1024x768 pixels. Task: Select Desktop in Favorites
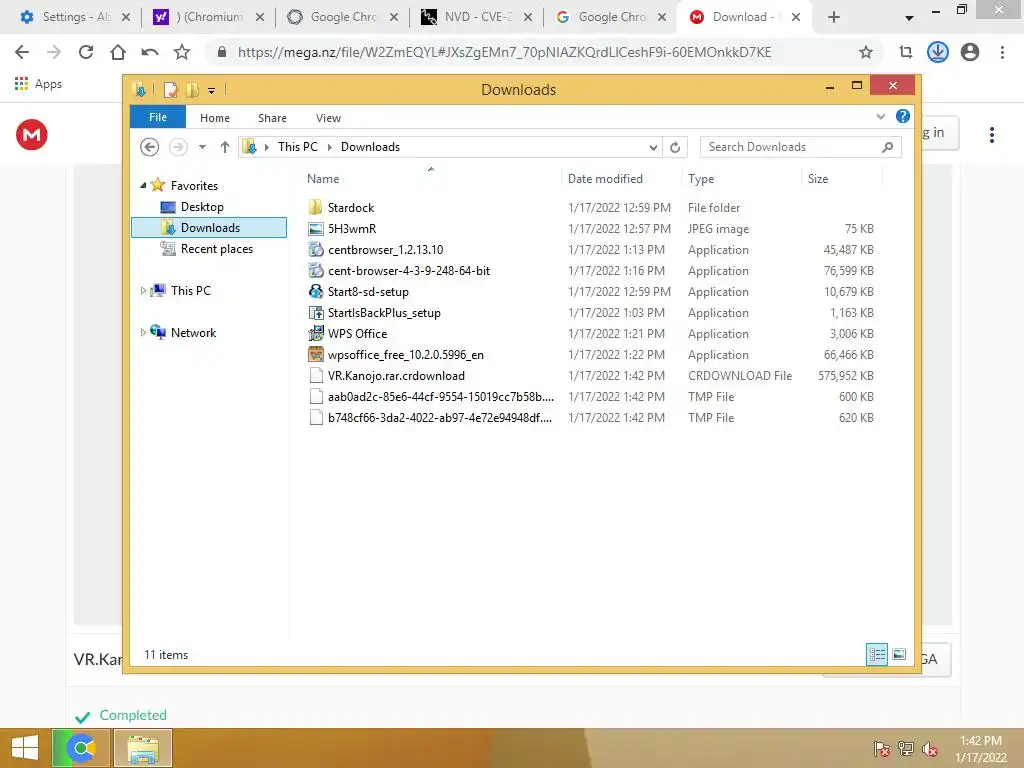point(202,207)
